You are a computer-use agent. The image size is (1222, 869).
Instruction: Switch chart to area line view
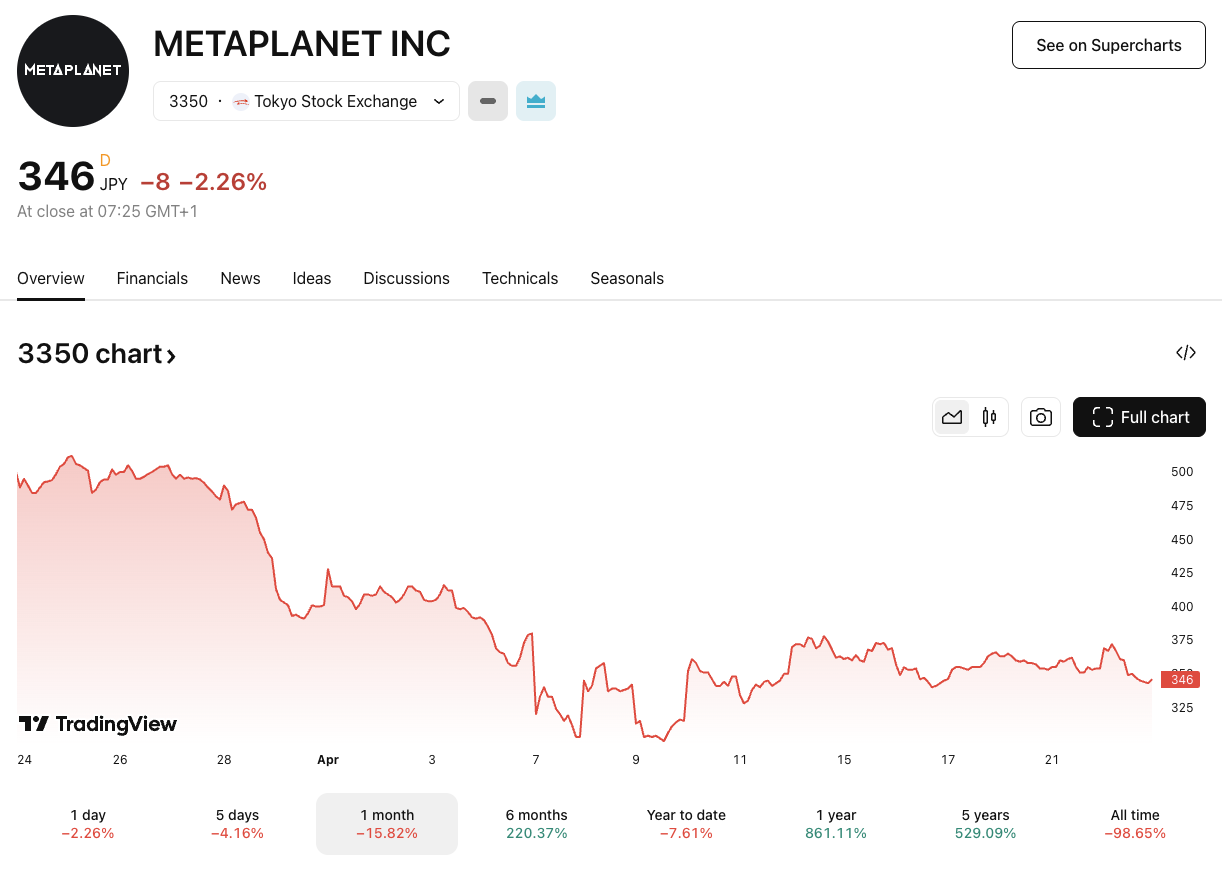point(951,417)
